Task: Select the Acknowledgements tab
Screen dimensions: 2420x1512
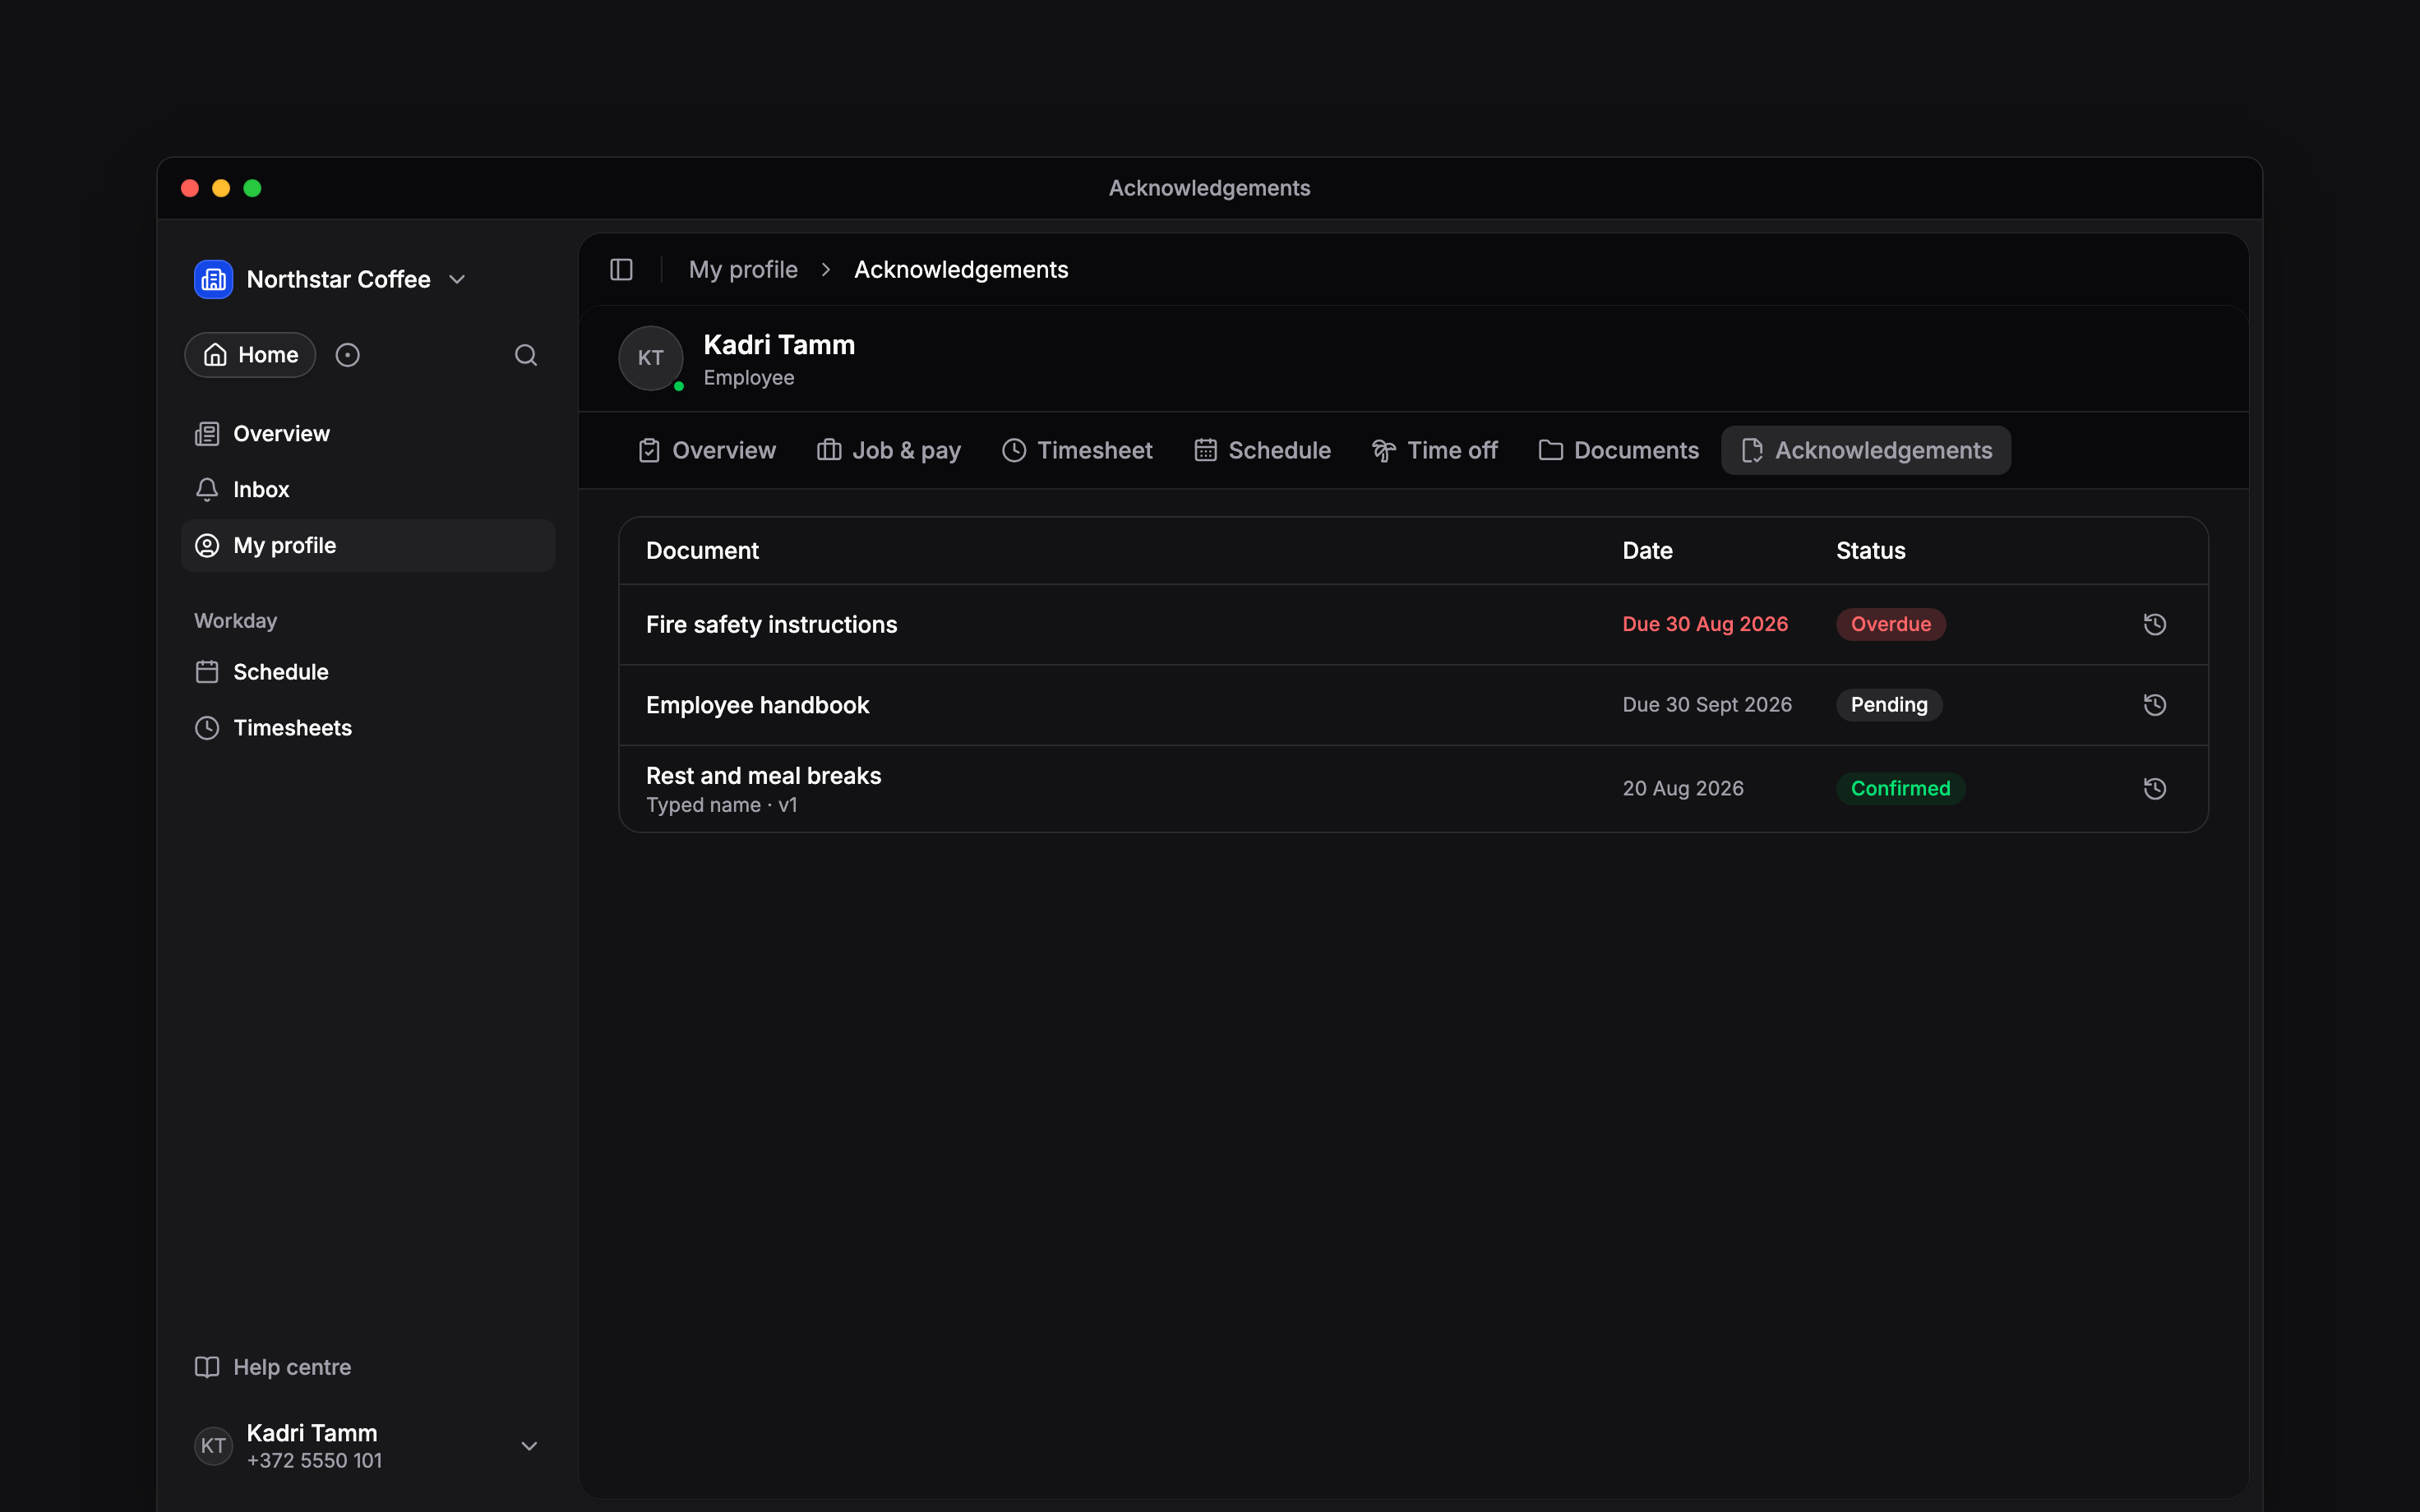Action: (1866, 450)
